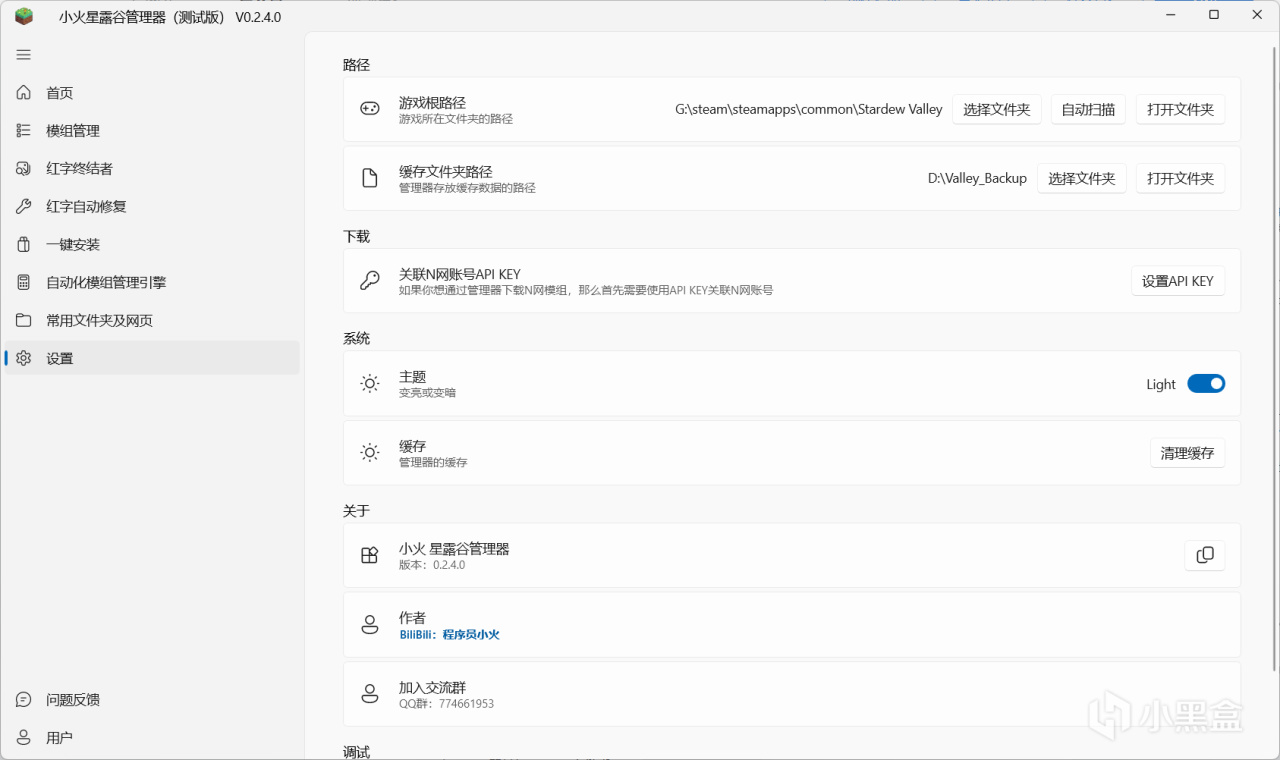Click the sun icon in 主题 row
Image resolution: width=1280 pixels, height=760 pixels.
click(x=370, y=384)
